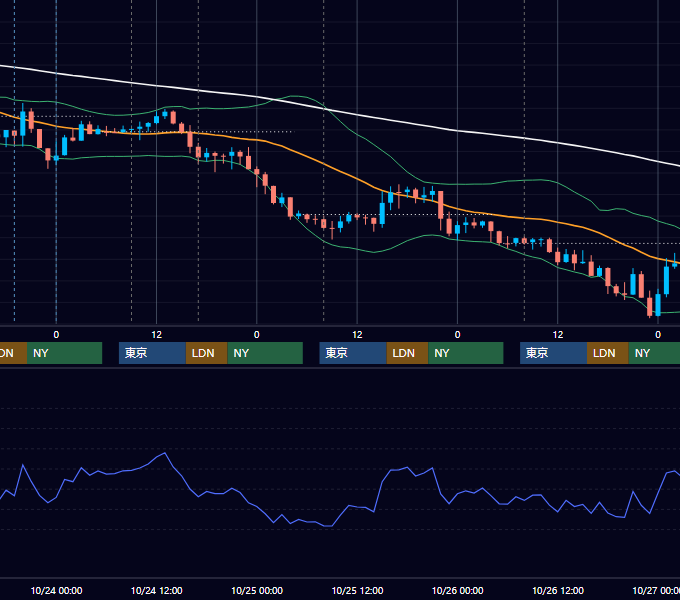Viewport: 680px width, 600px height.
Task: Select the LDN session block after 10/25 12:00
Action: [x=407, y=353]
